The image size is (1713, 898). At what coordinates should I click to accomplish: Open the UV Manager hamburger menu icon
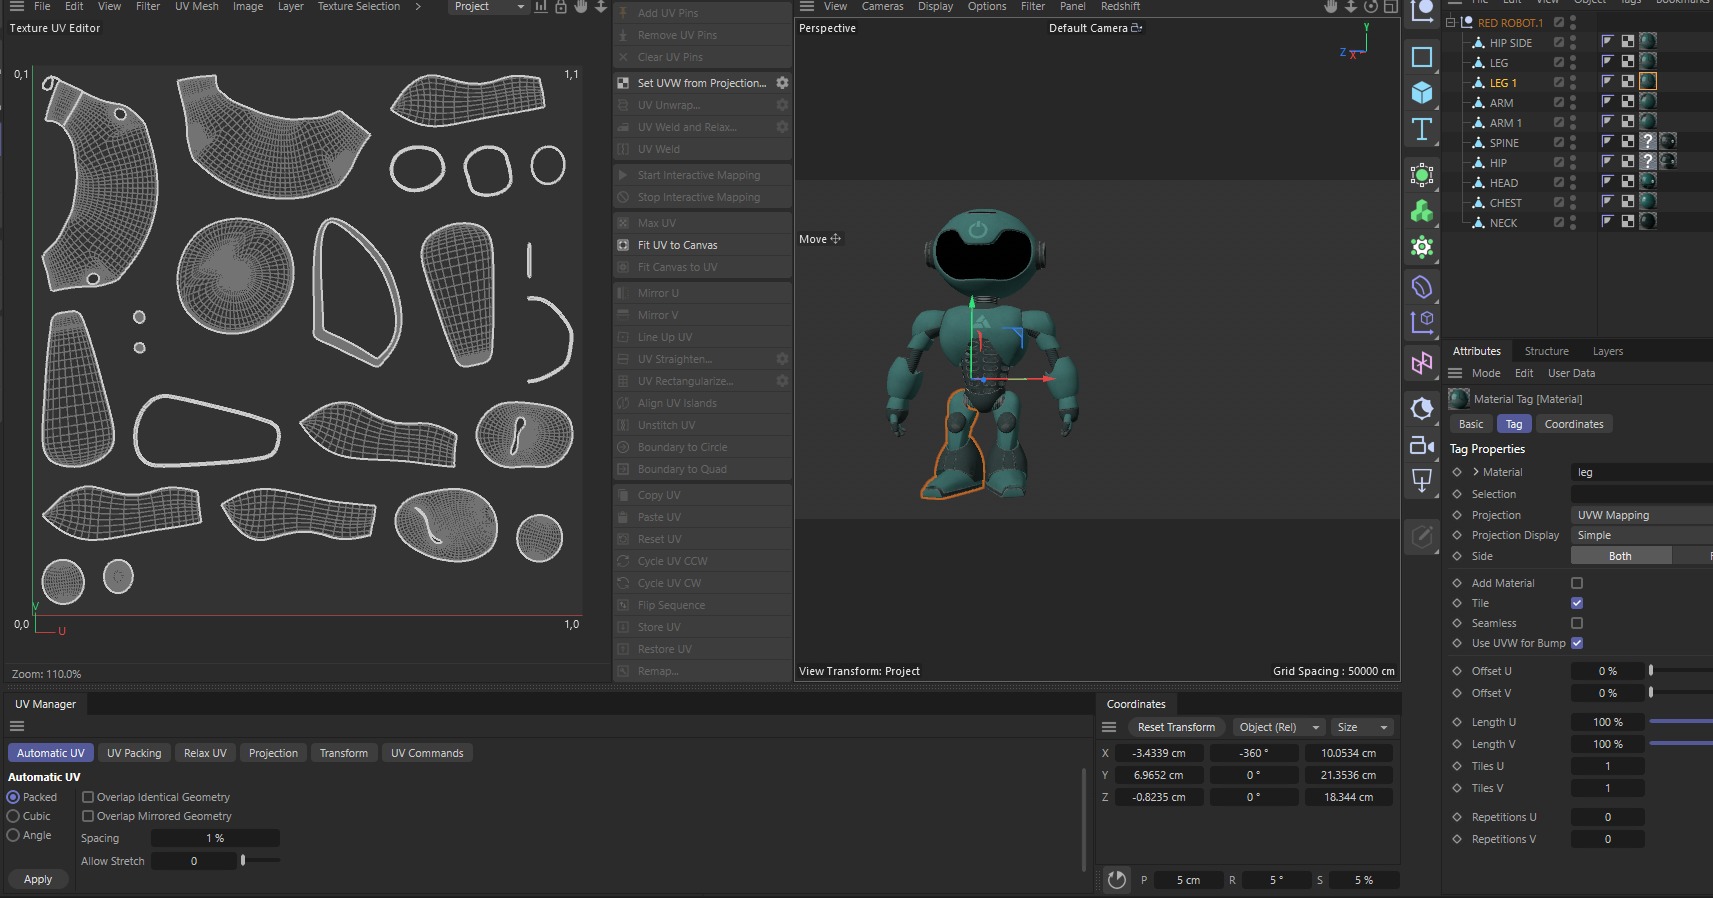pos(16,727)
